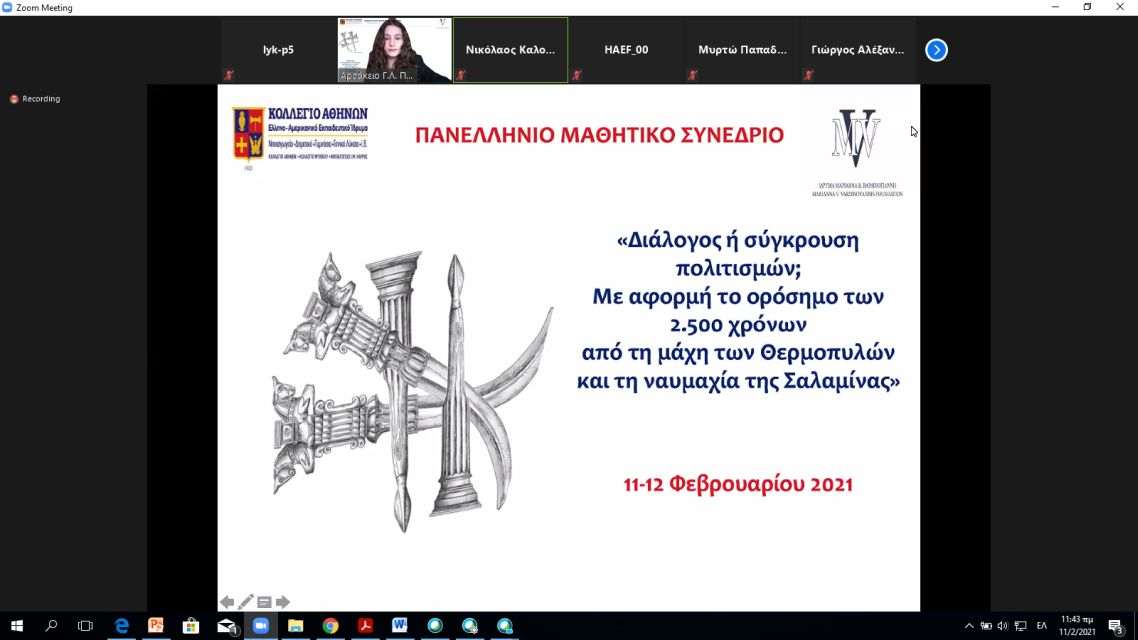
Task: Open slideshow menu icon beside pen
Action: (264, 602)
